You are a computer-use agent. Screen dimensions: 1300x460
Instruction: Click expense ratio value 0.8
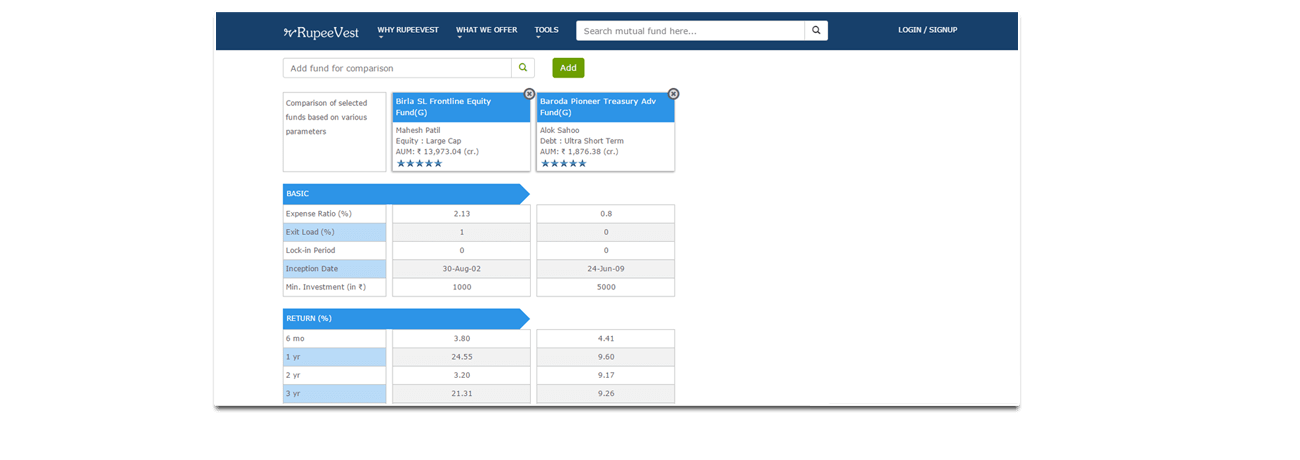[x=606, y=214]
